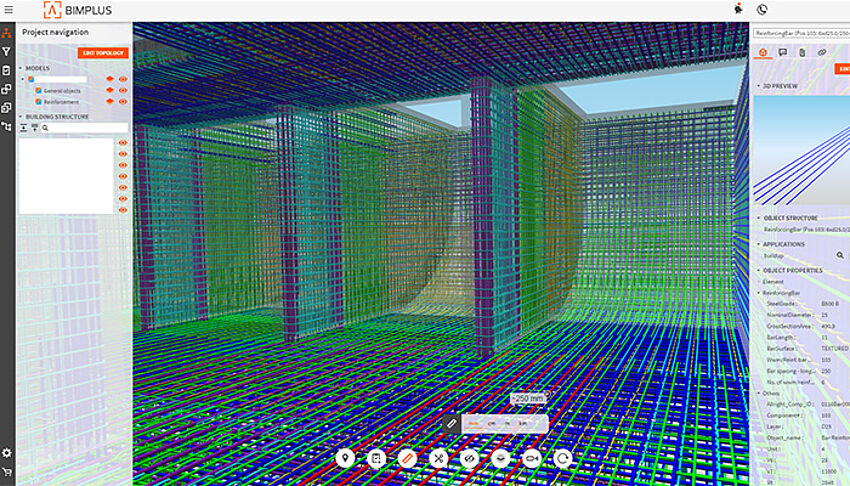Viewport: 850px width, 486px height.
Task: Switch to the comments tab in properties panel
Action: (x=782, y=52)
